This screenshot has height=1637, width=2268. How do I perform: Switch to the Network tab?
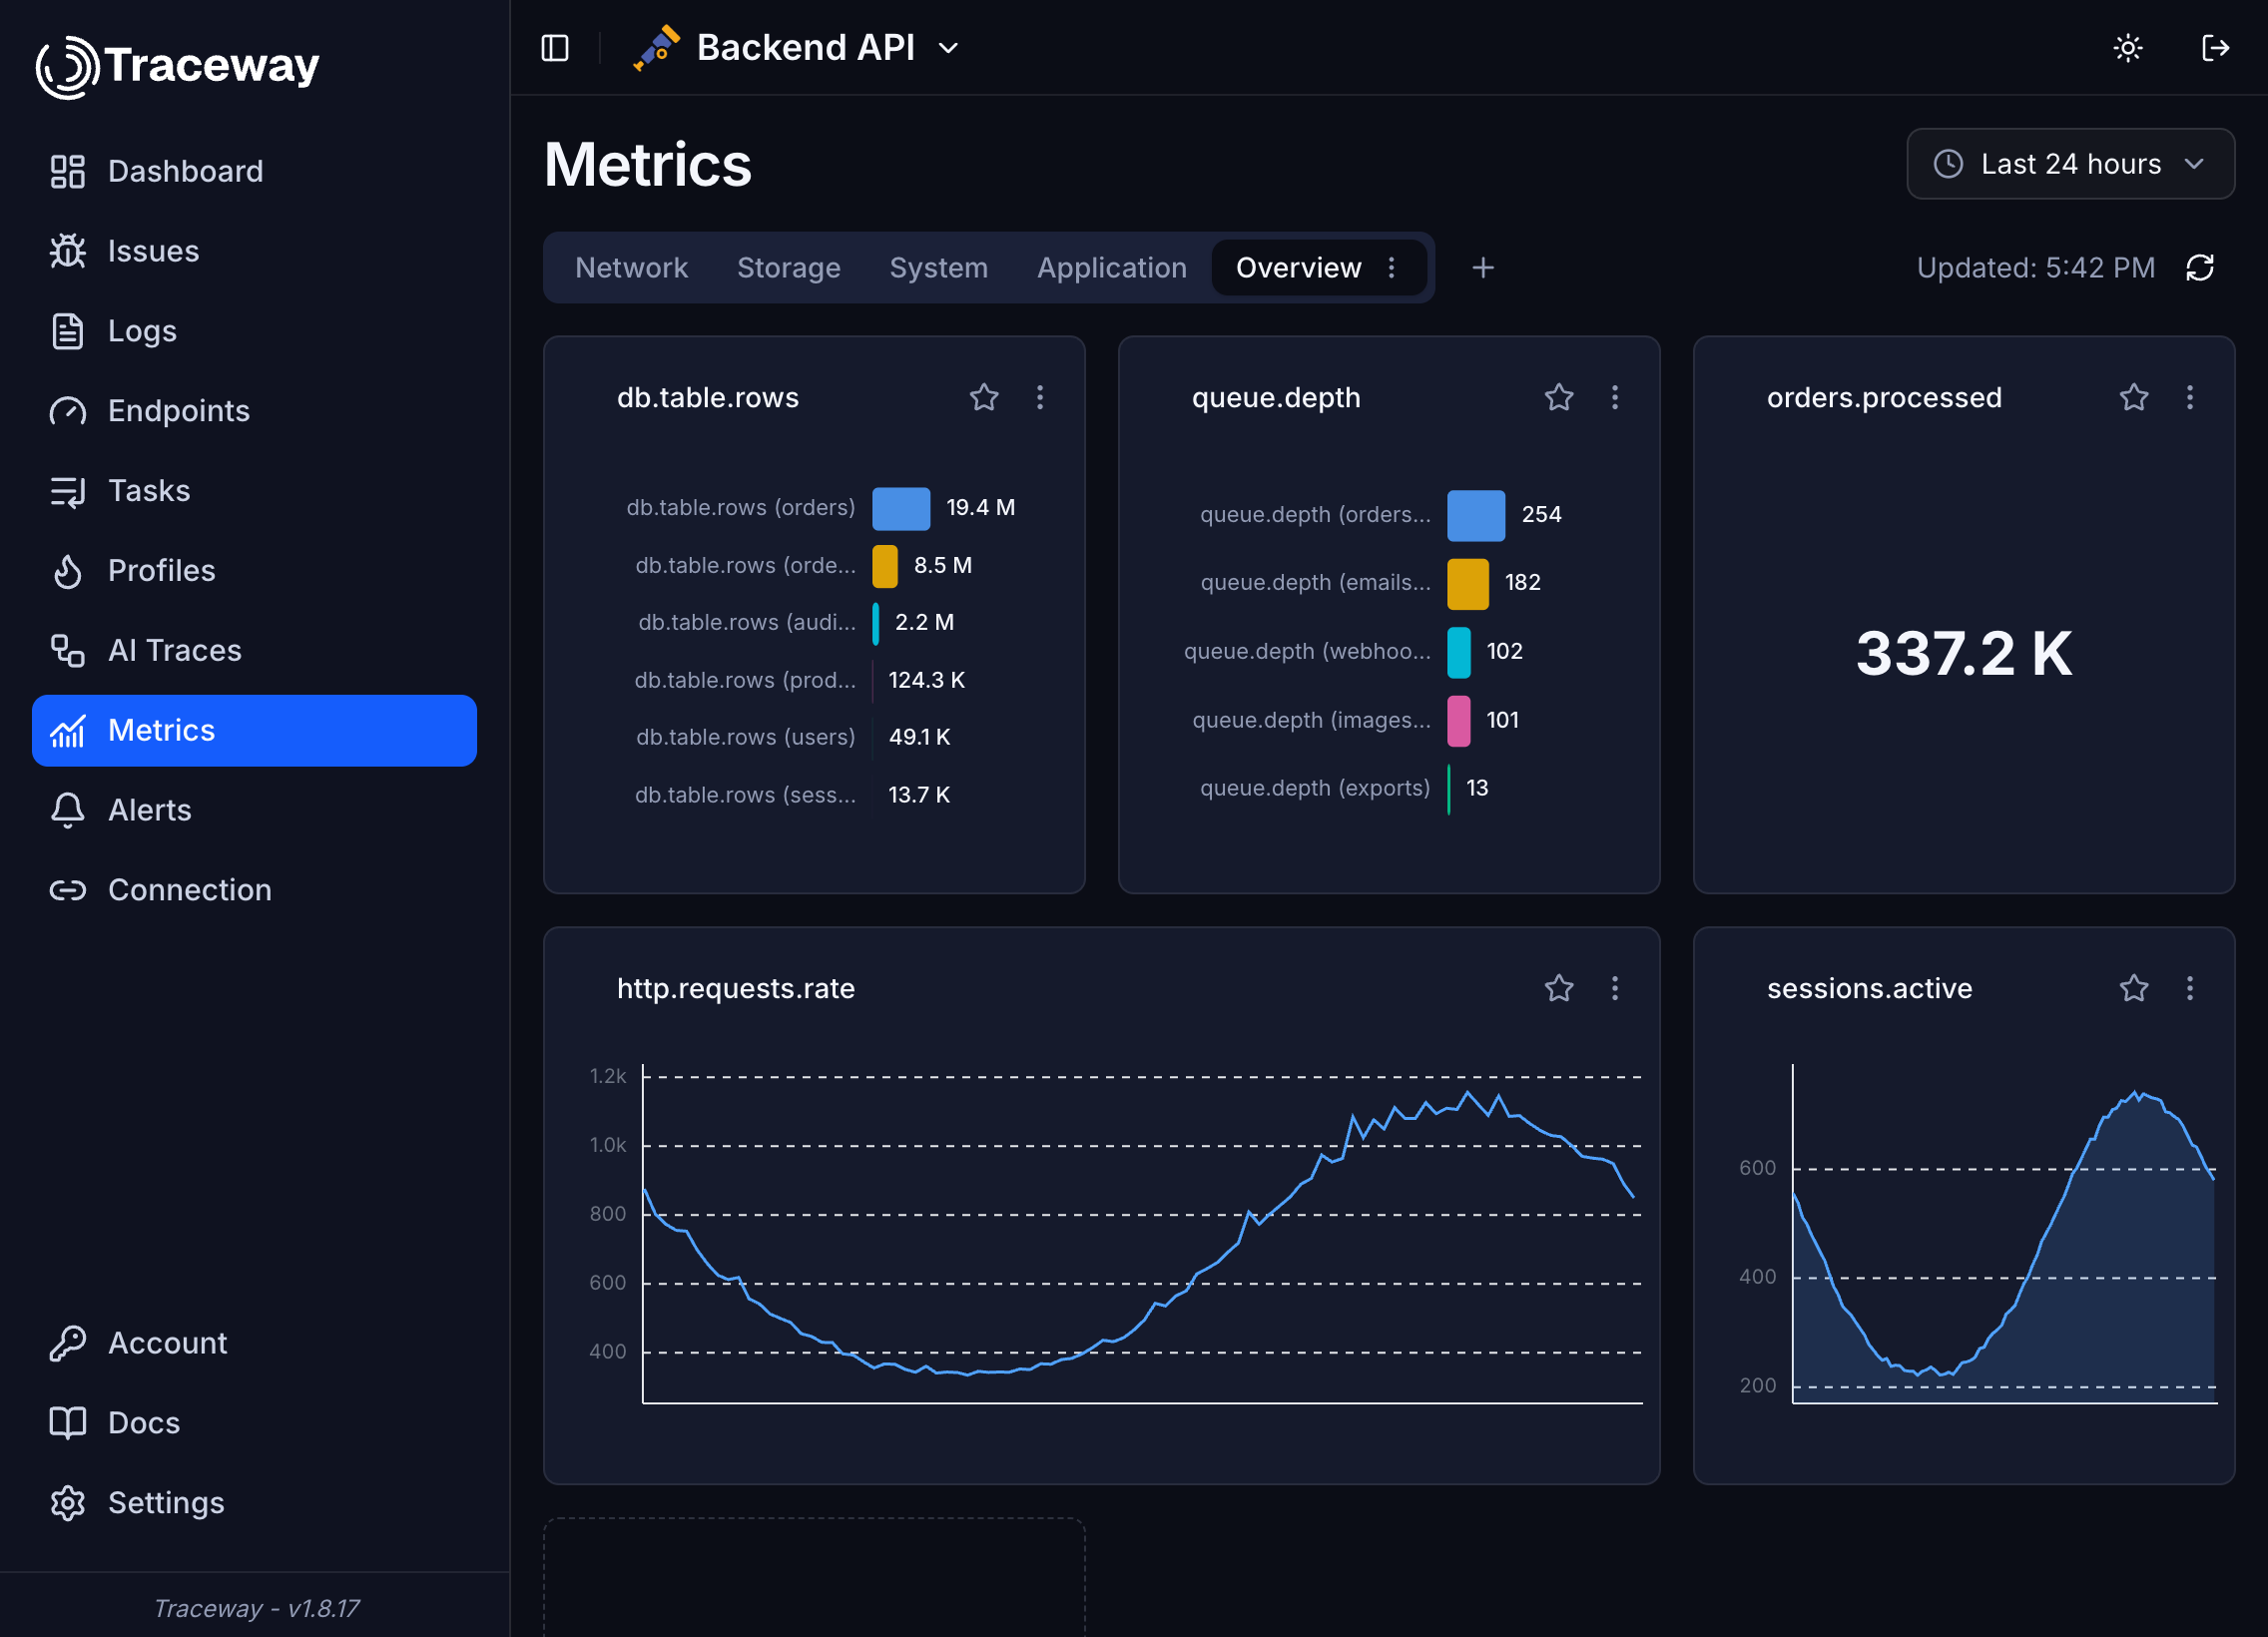pos(631,268)
